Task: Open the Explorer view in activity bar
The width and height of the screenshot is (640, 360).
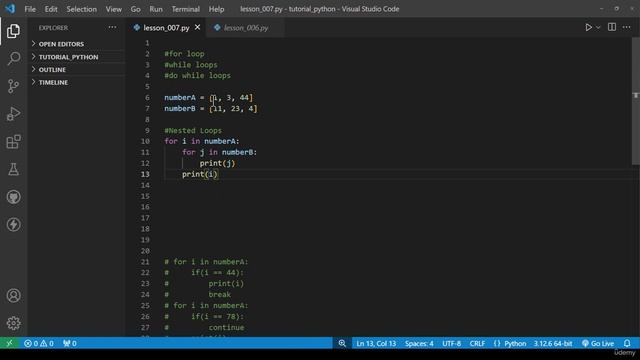Action: click(x=13, y=31)
